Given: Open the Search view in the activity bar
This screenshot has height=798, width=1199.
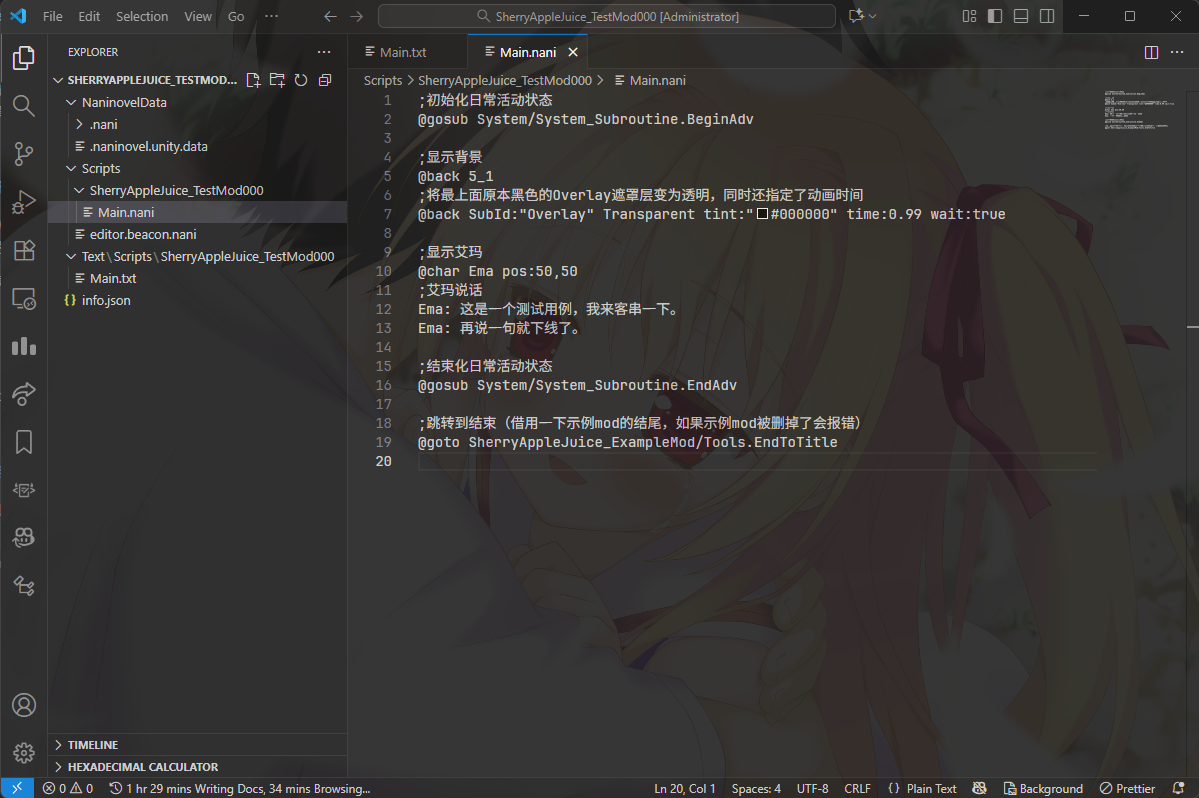Looking at the screenshot, I should (23, 105).
